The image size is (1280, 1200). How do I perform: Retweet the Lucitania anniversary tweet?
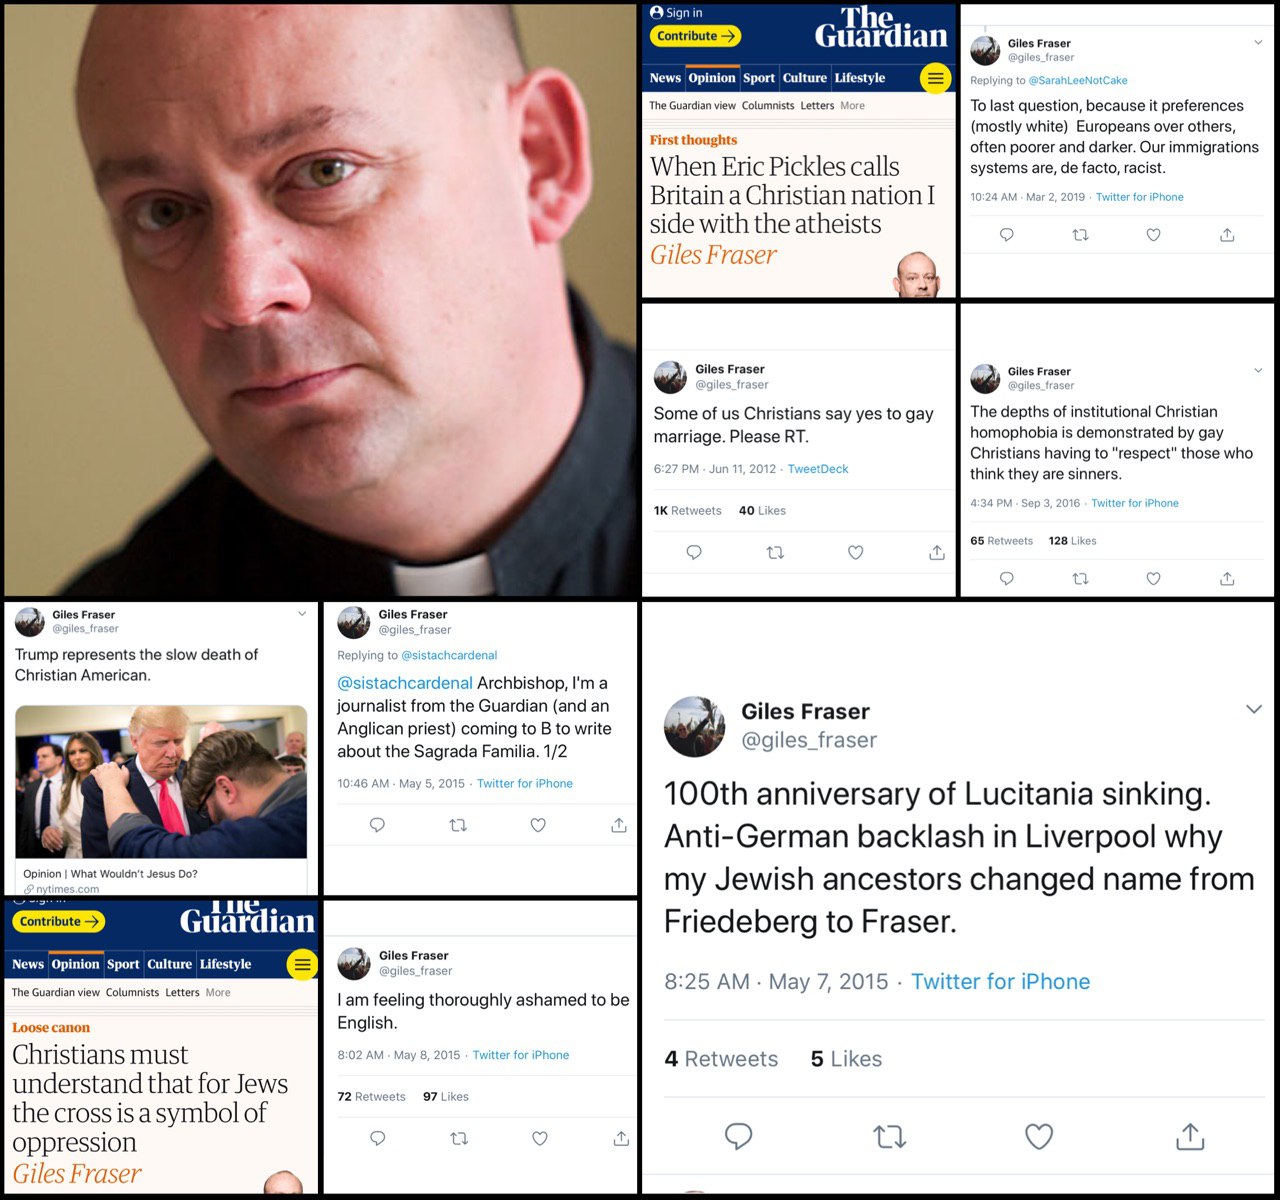[889, 1136]
